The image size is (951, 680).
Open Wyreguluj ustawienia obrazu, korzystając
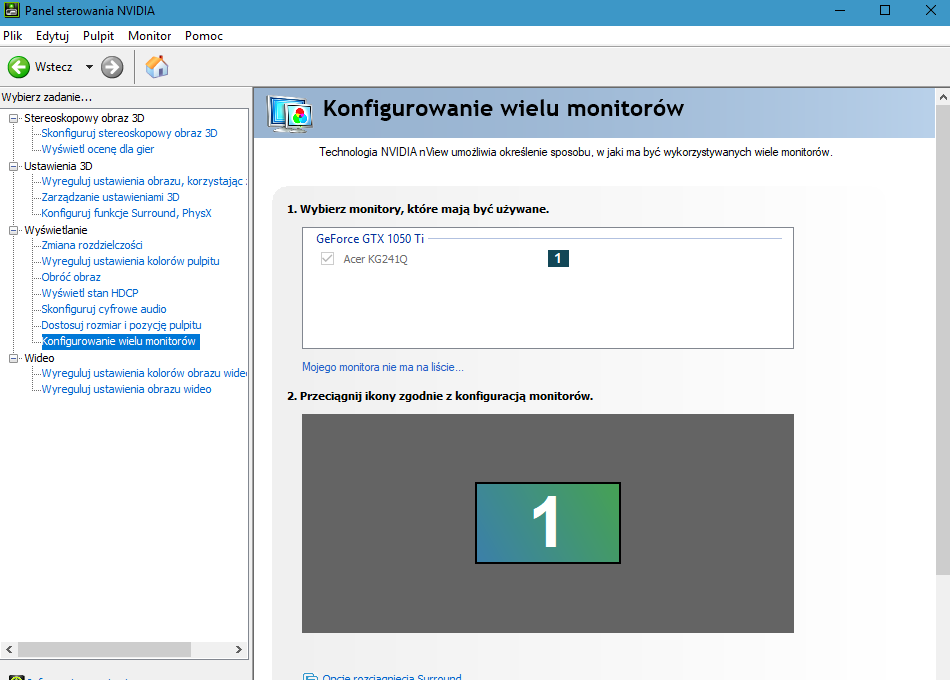tap(144, 181)
